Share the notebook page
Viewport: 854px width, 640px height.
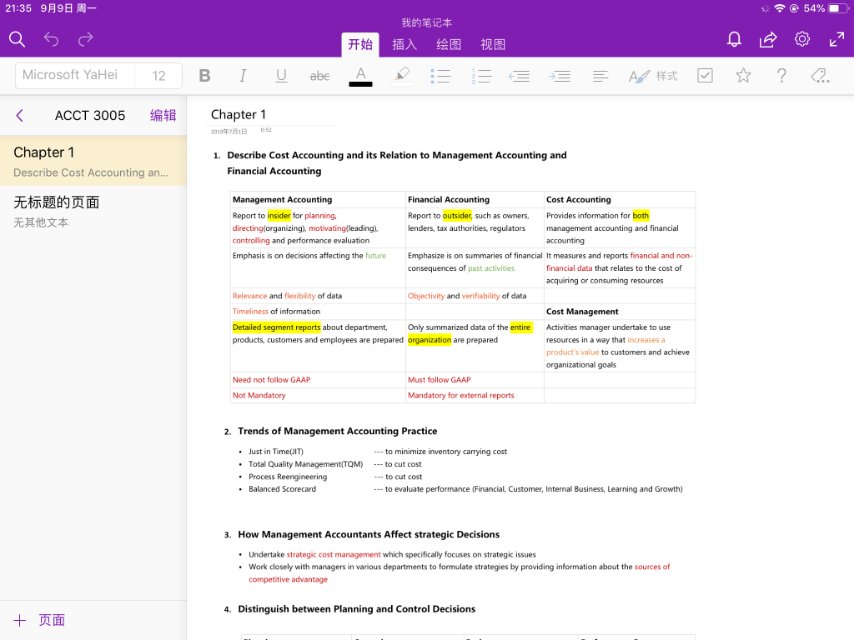tap(768, 39)
